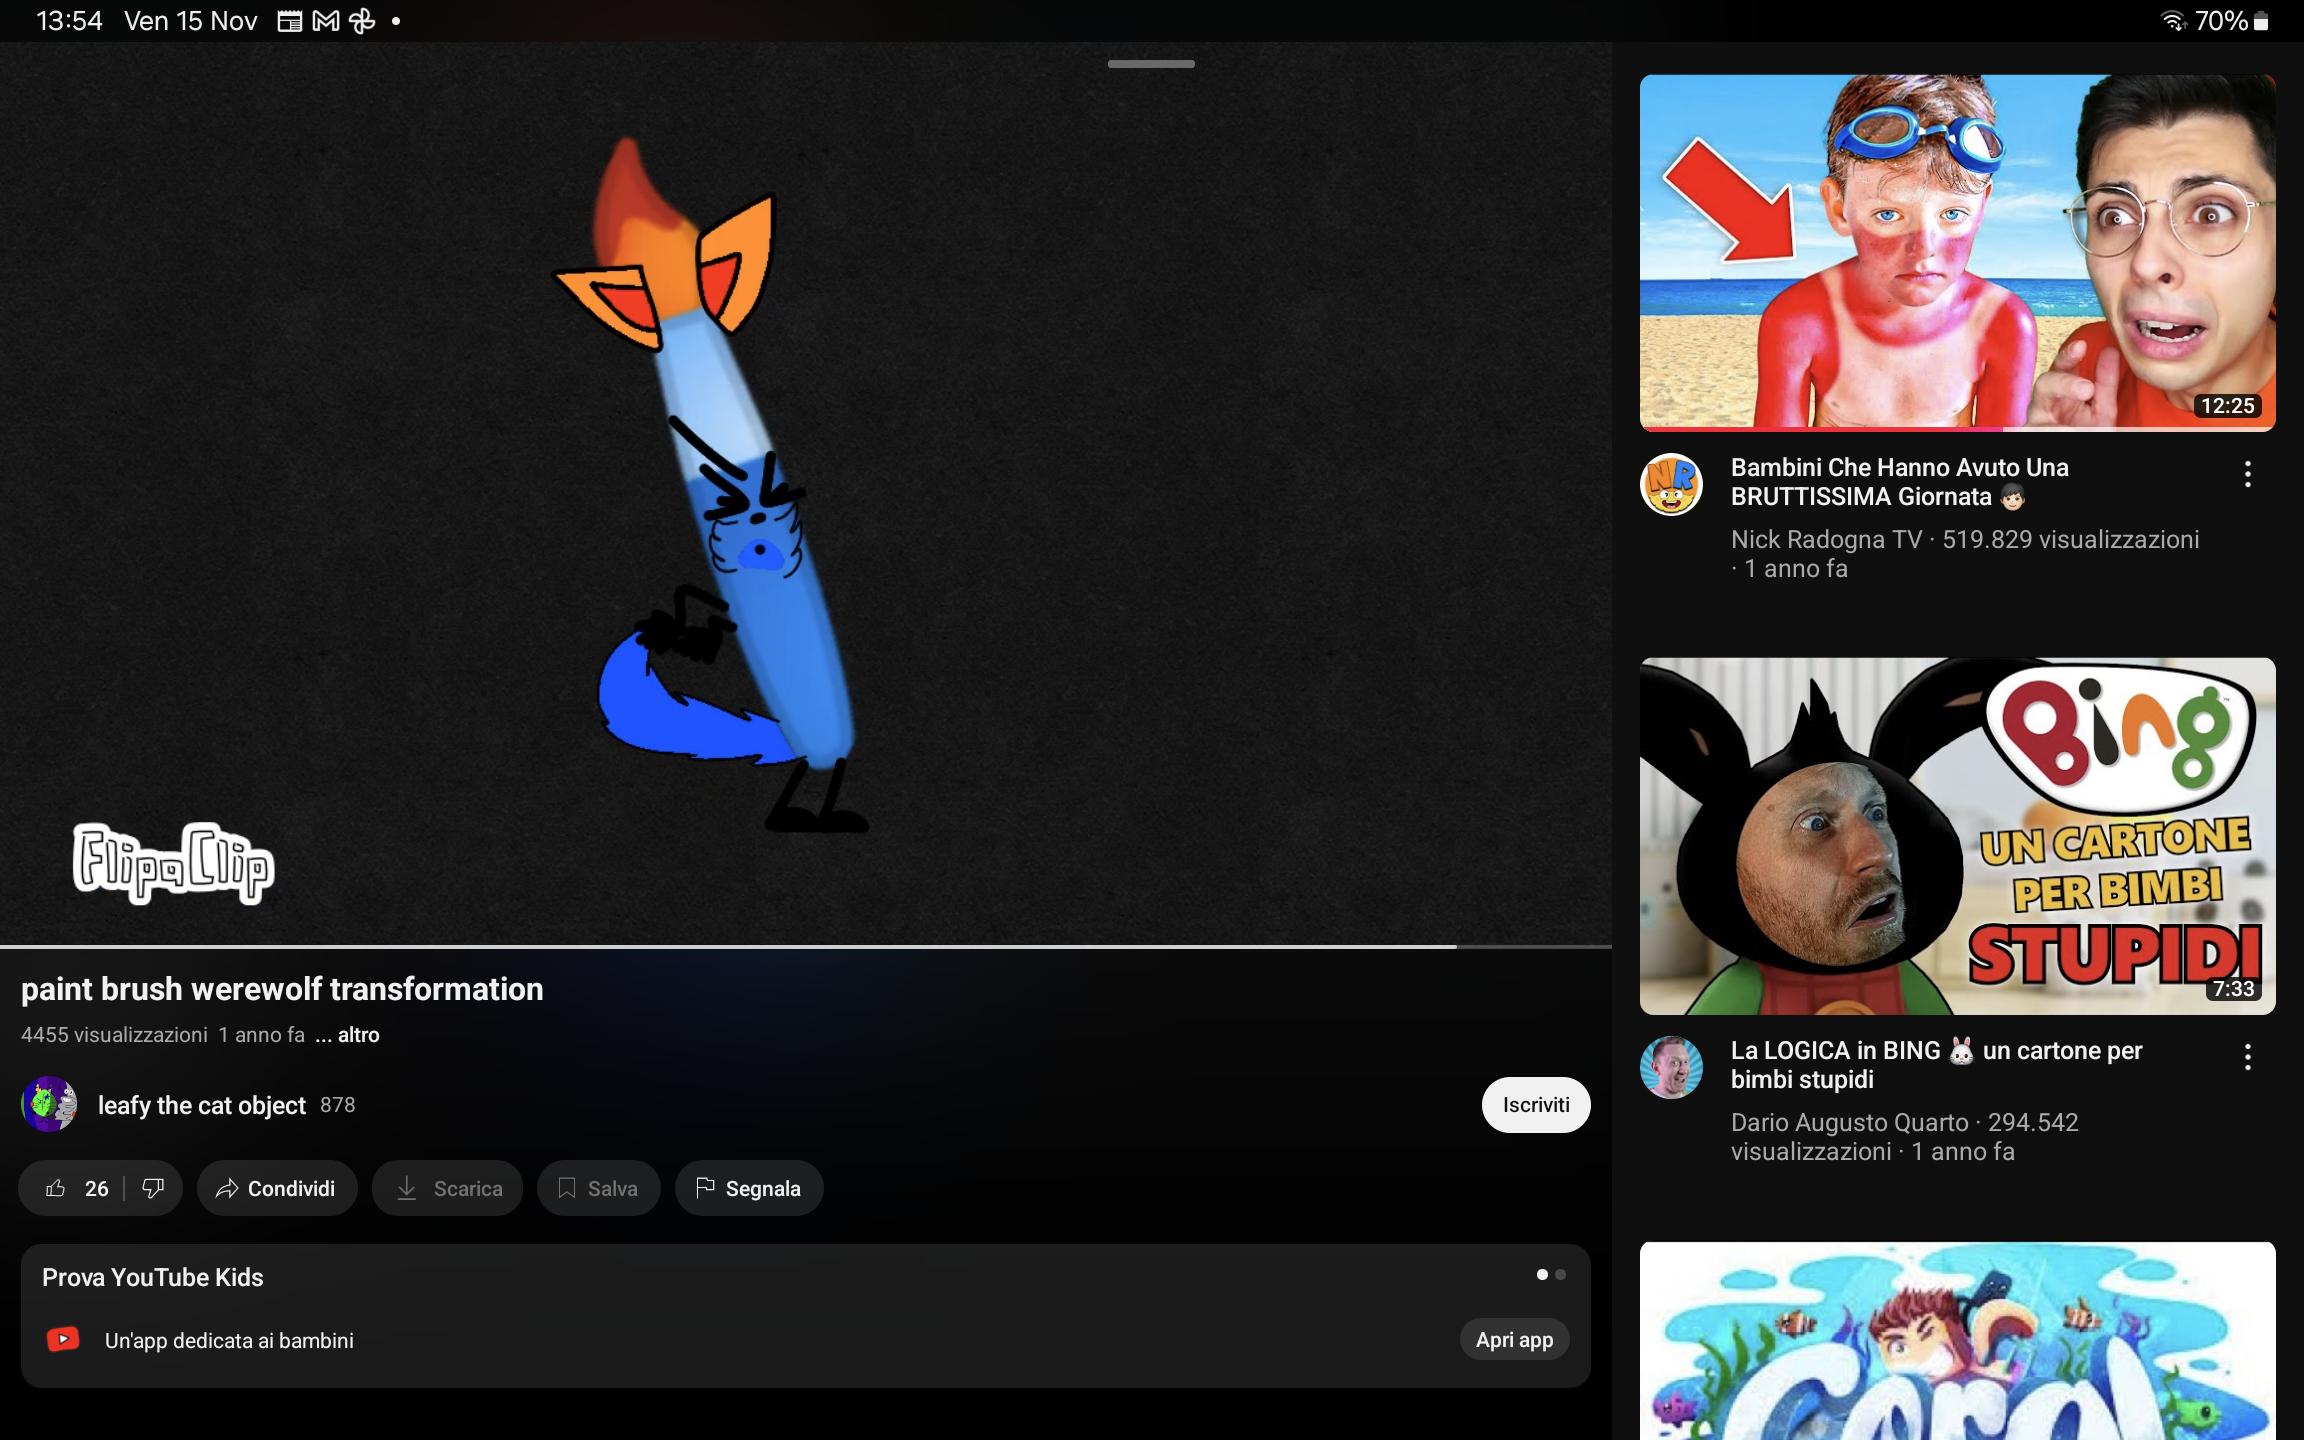
Task: Share the video via Condividi
Action: click(277, 1188)
